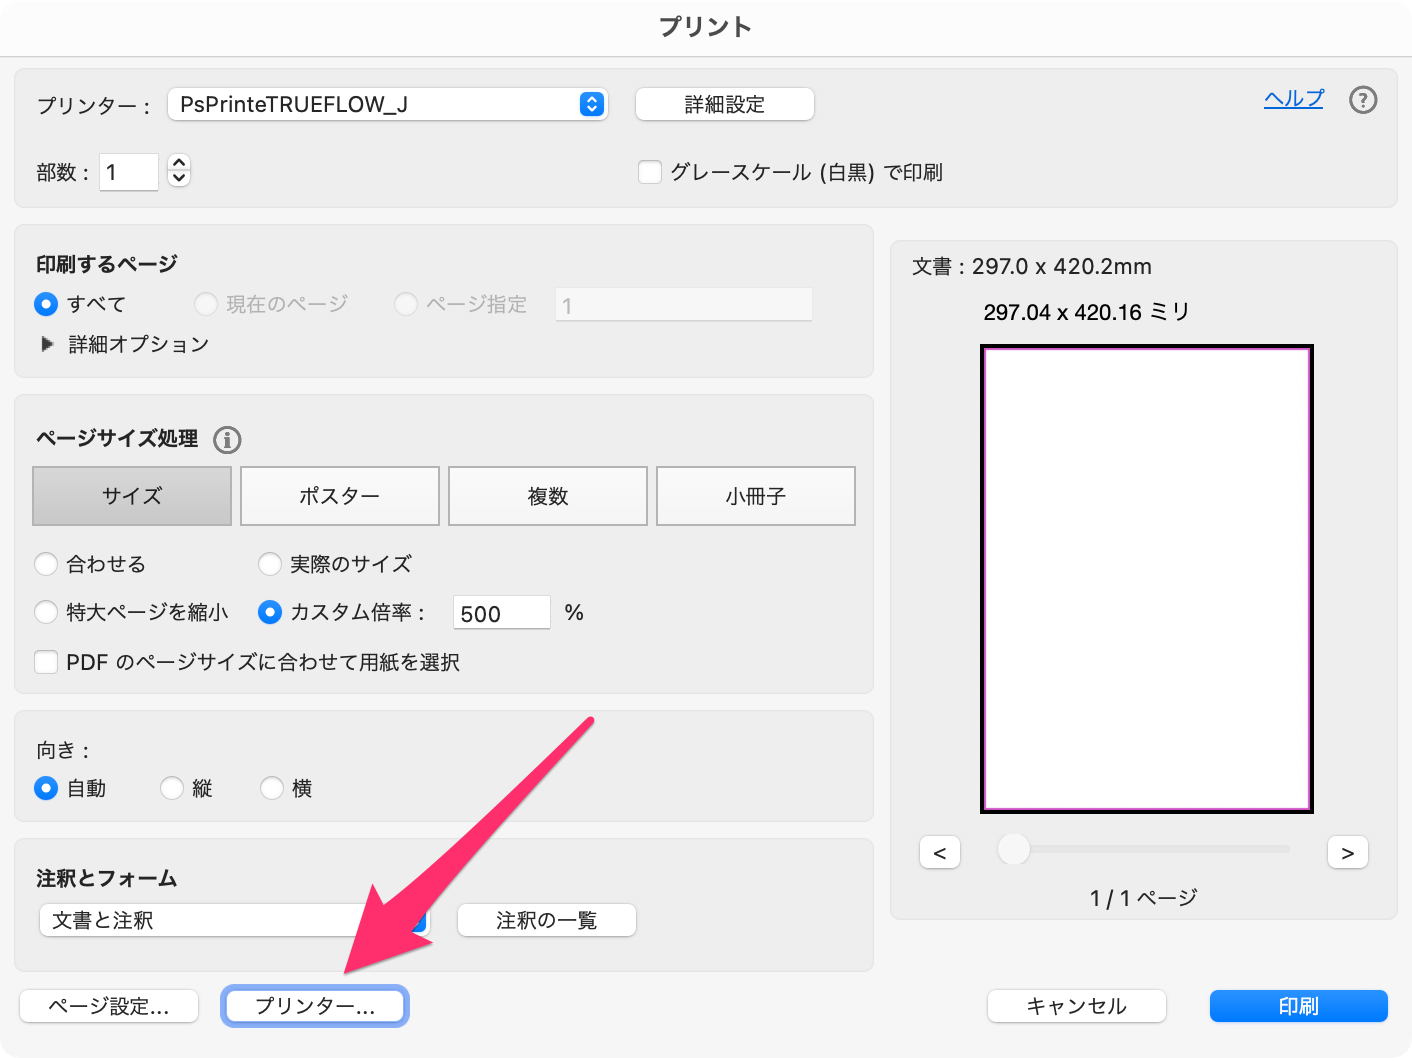This screenshot has width=1412, height=1058.
Task: Expand 詳細オプション disclosure triangle
Action: coord(47,343)
